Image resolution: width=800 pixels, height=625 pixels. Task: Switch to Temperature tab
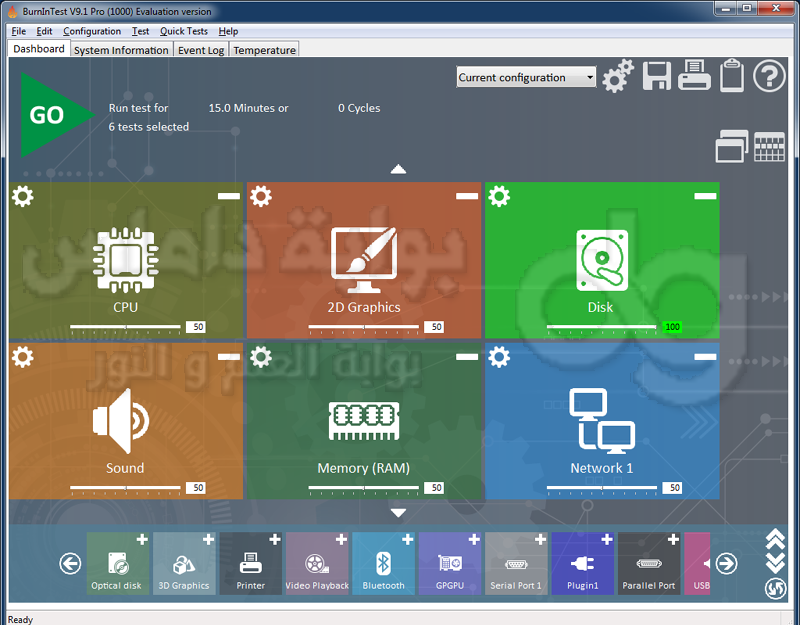[264, 50]
